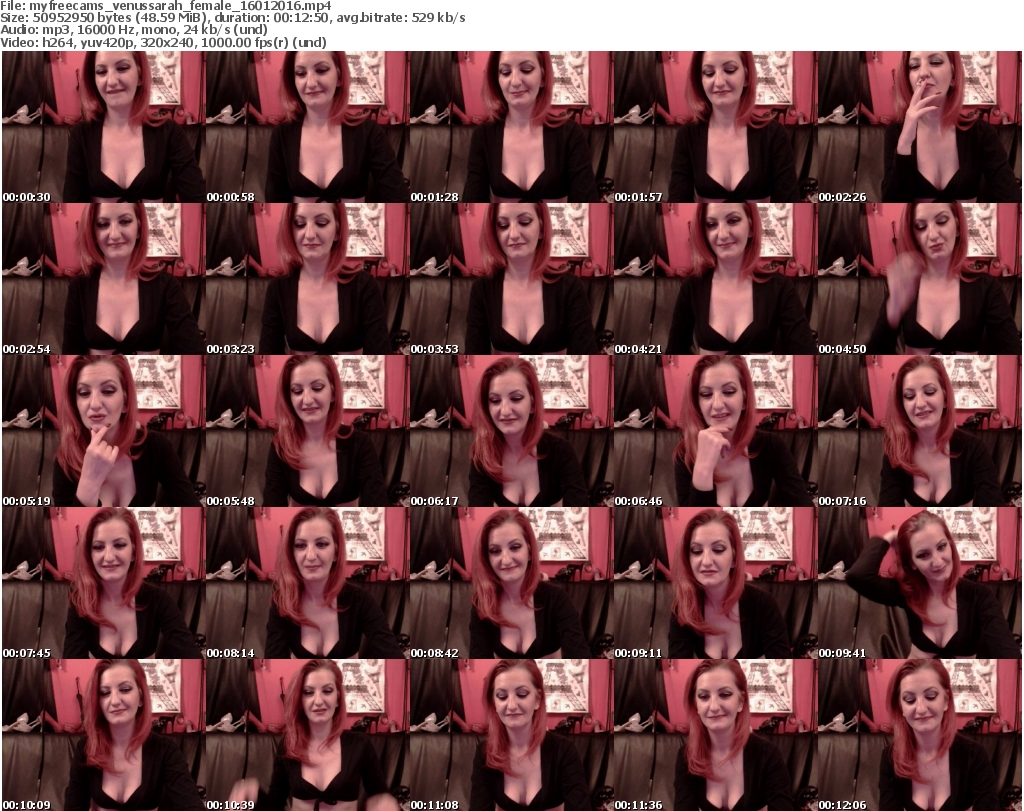Open the thumbnail labeled 00:06:17
This screenshot has width=1024, height=811.
point(510,431)
